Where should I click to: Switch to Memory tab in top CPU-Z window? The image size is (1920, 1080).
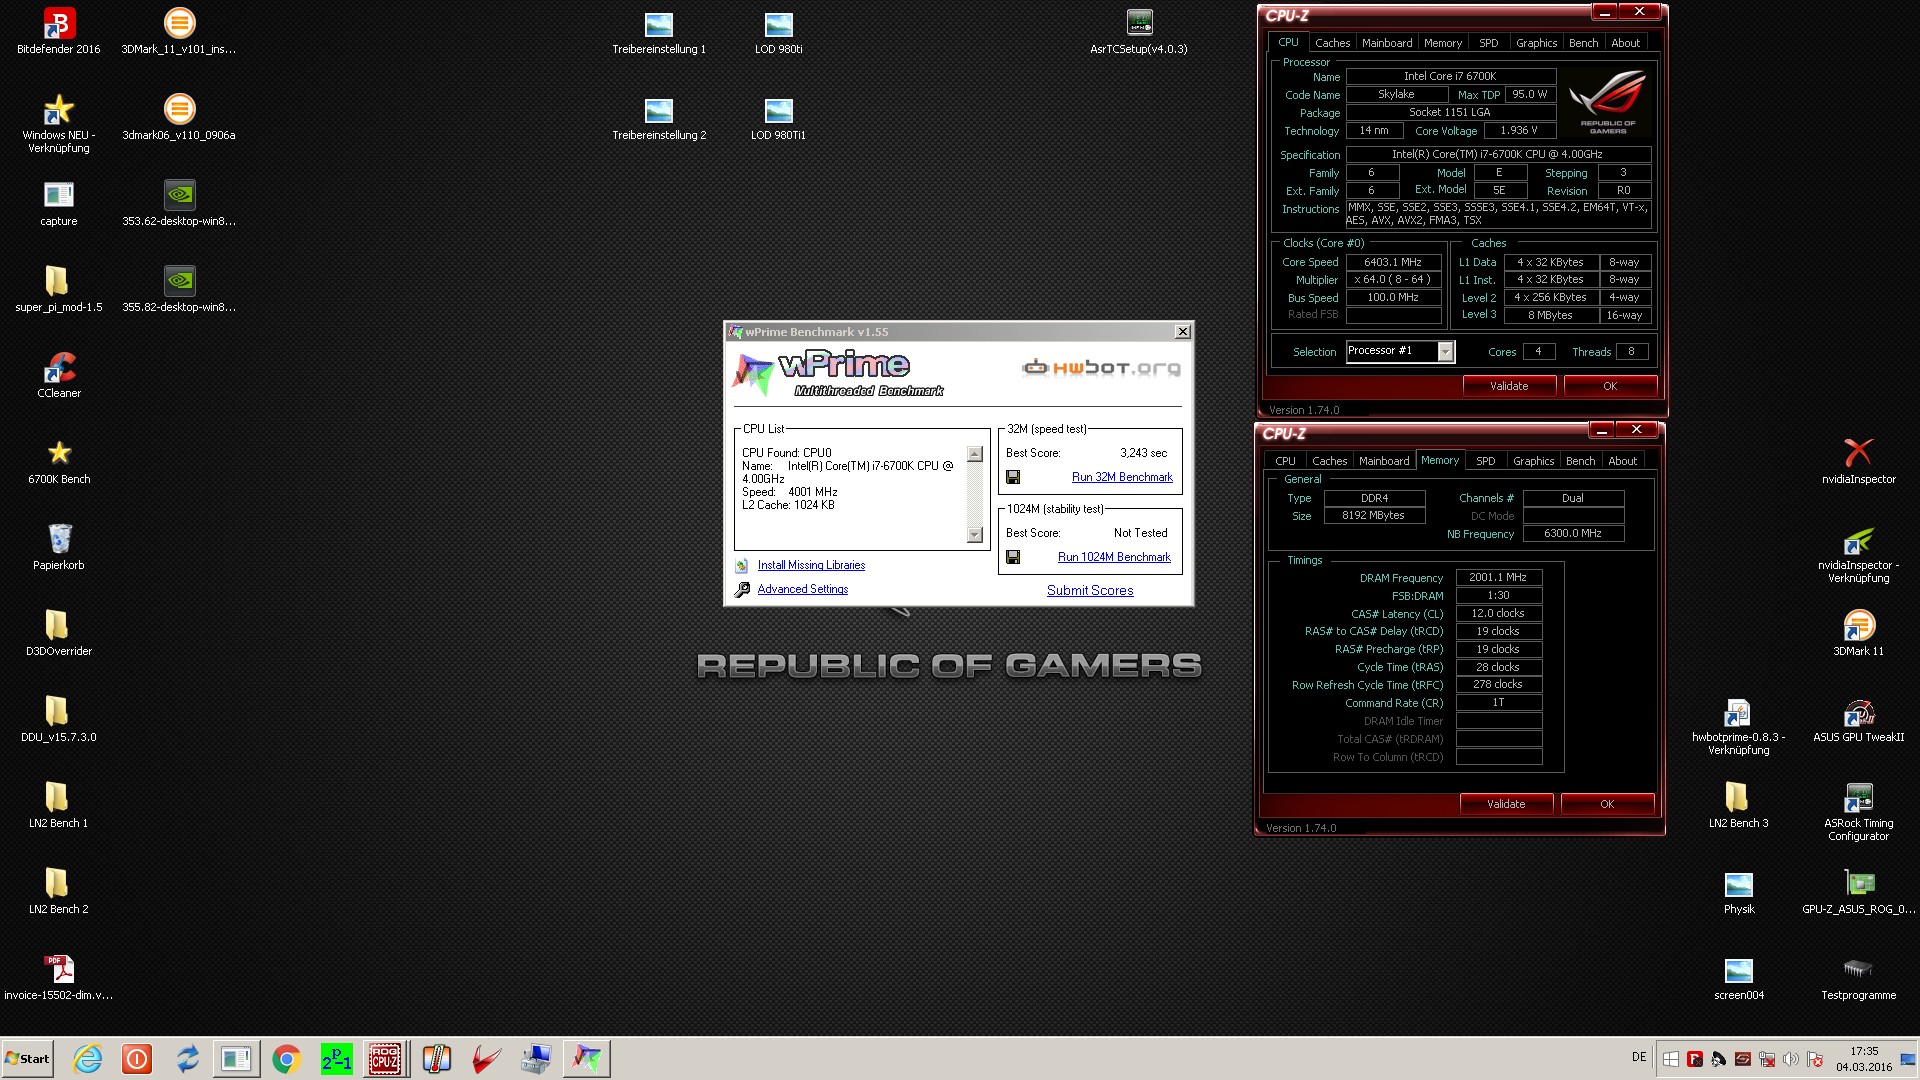[1443, 43]
